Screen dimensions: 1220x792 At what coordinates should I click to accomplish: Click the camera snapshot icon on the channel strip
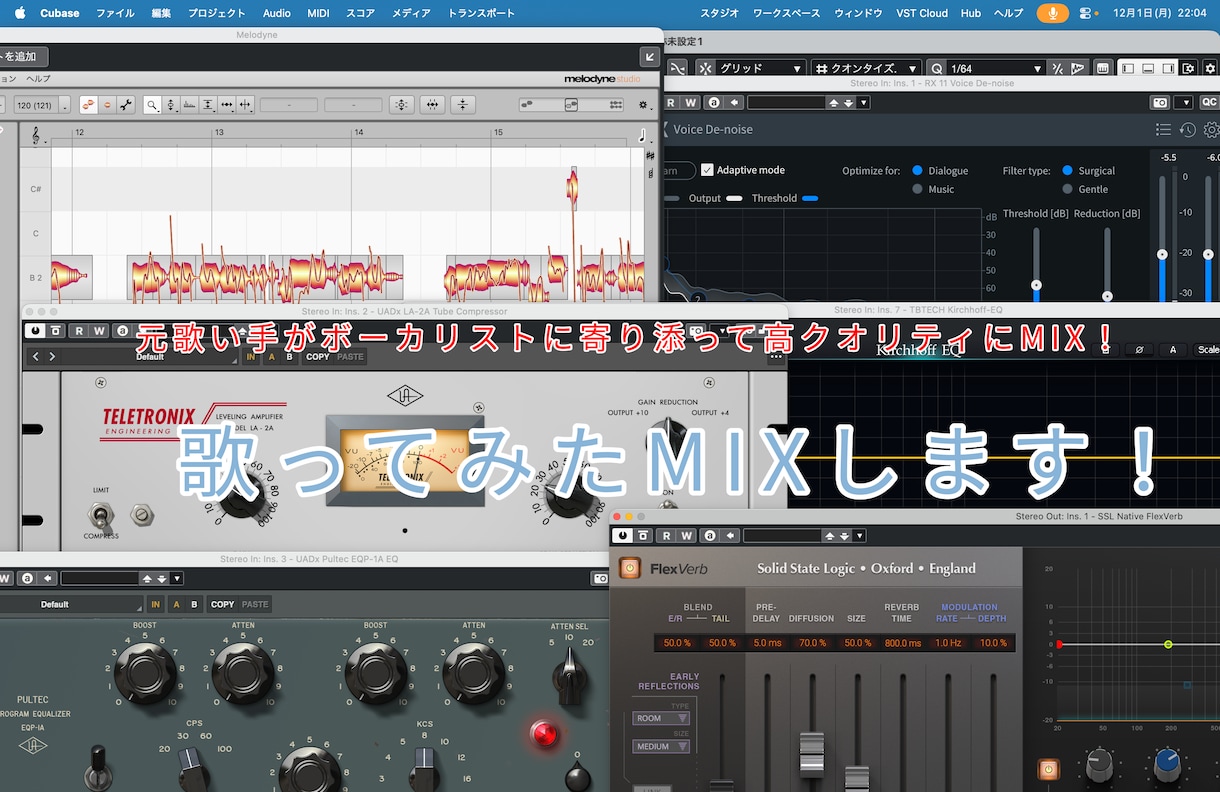(x=1160, y=102)
